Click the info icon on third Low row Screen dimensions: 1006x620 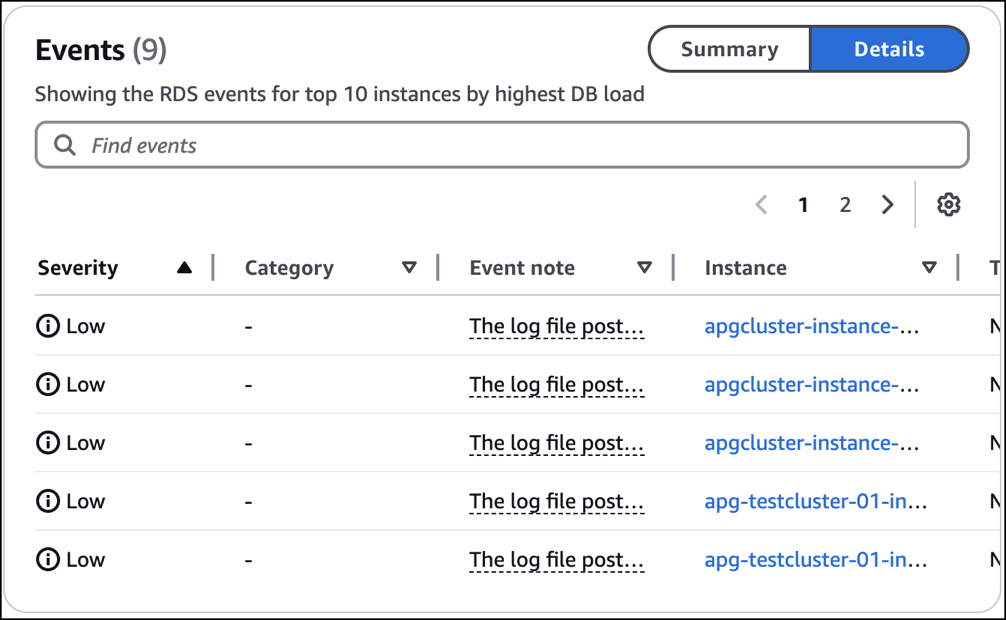[x=47, y=442]
